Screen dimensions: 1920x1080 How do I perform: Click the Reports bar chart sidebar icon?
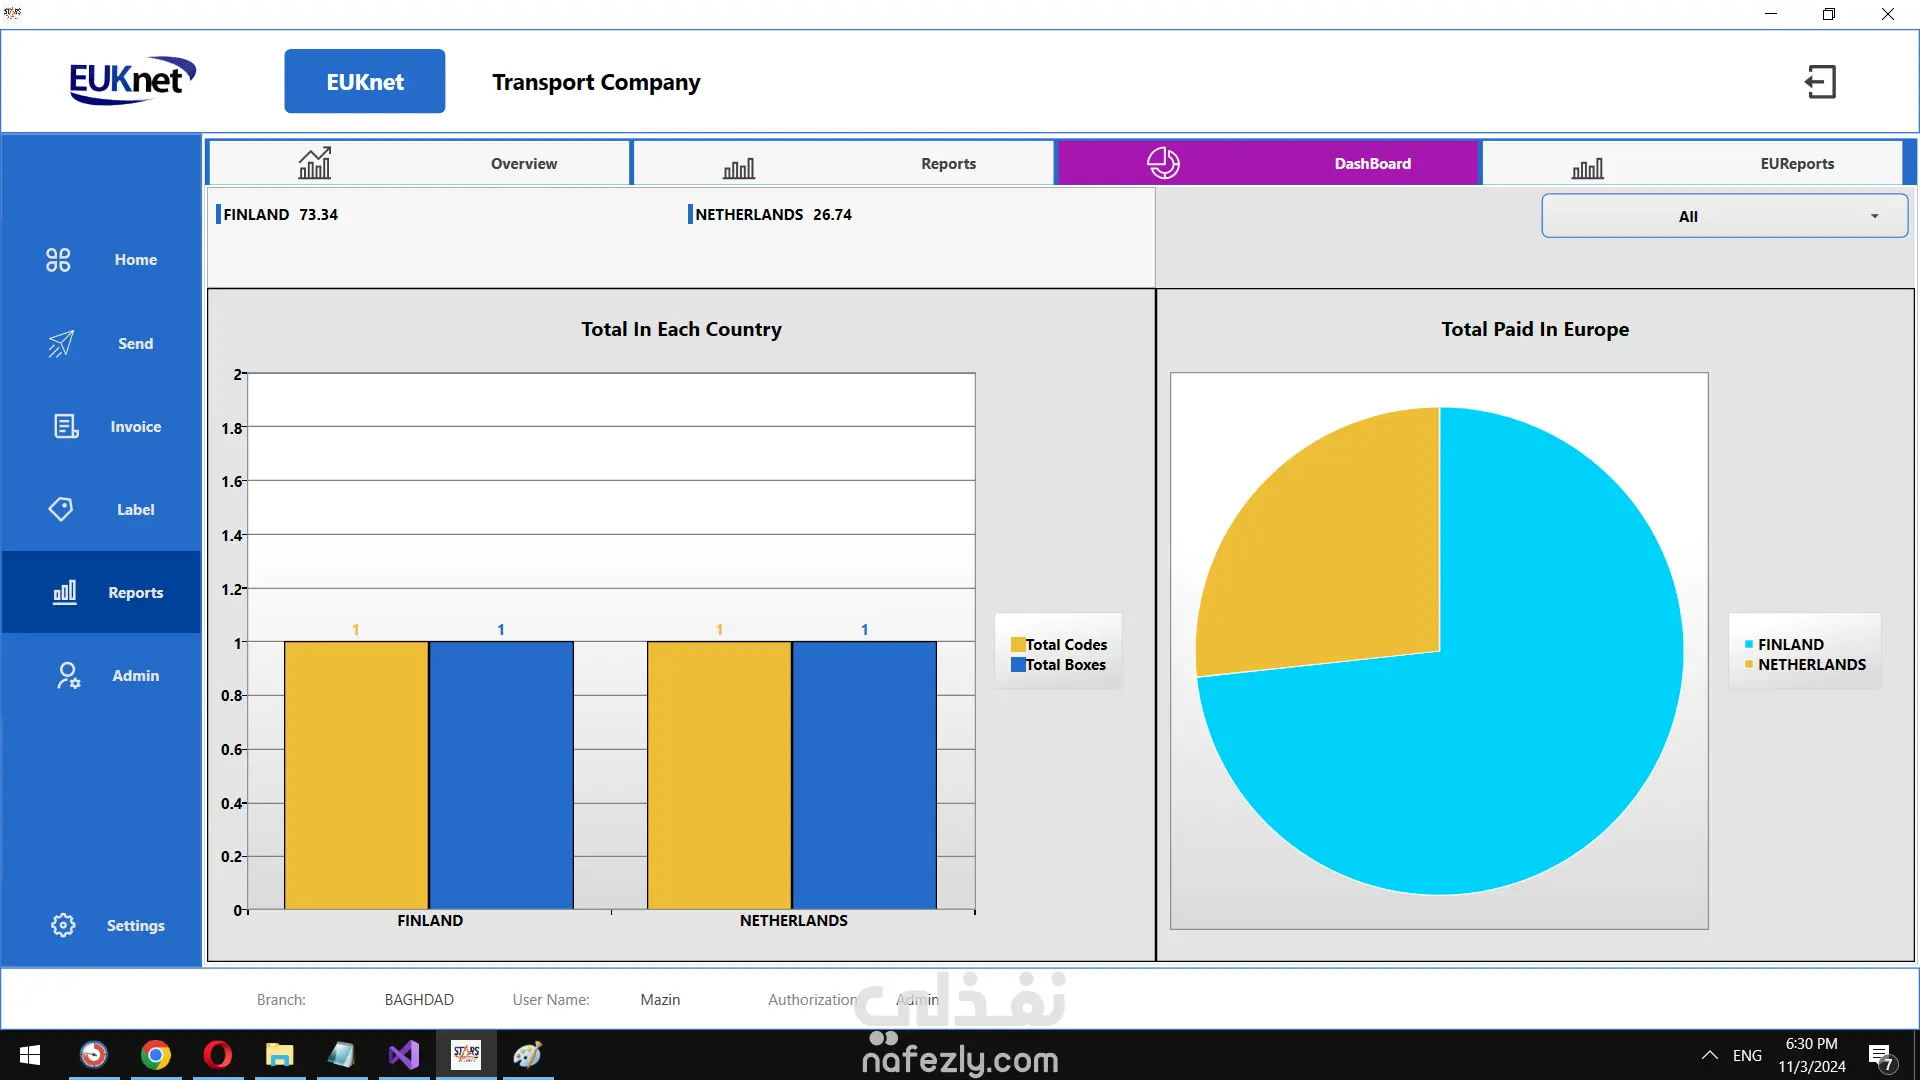tap(65, 592)
